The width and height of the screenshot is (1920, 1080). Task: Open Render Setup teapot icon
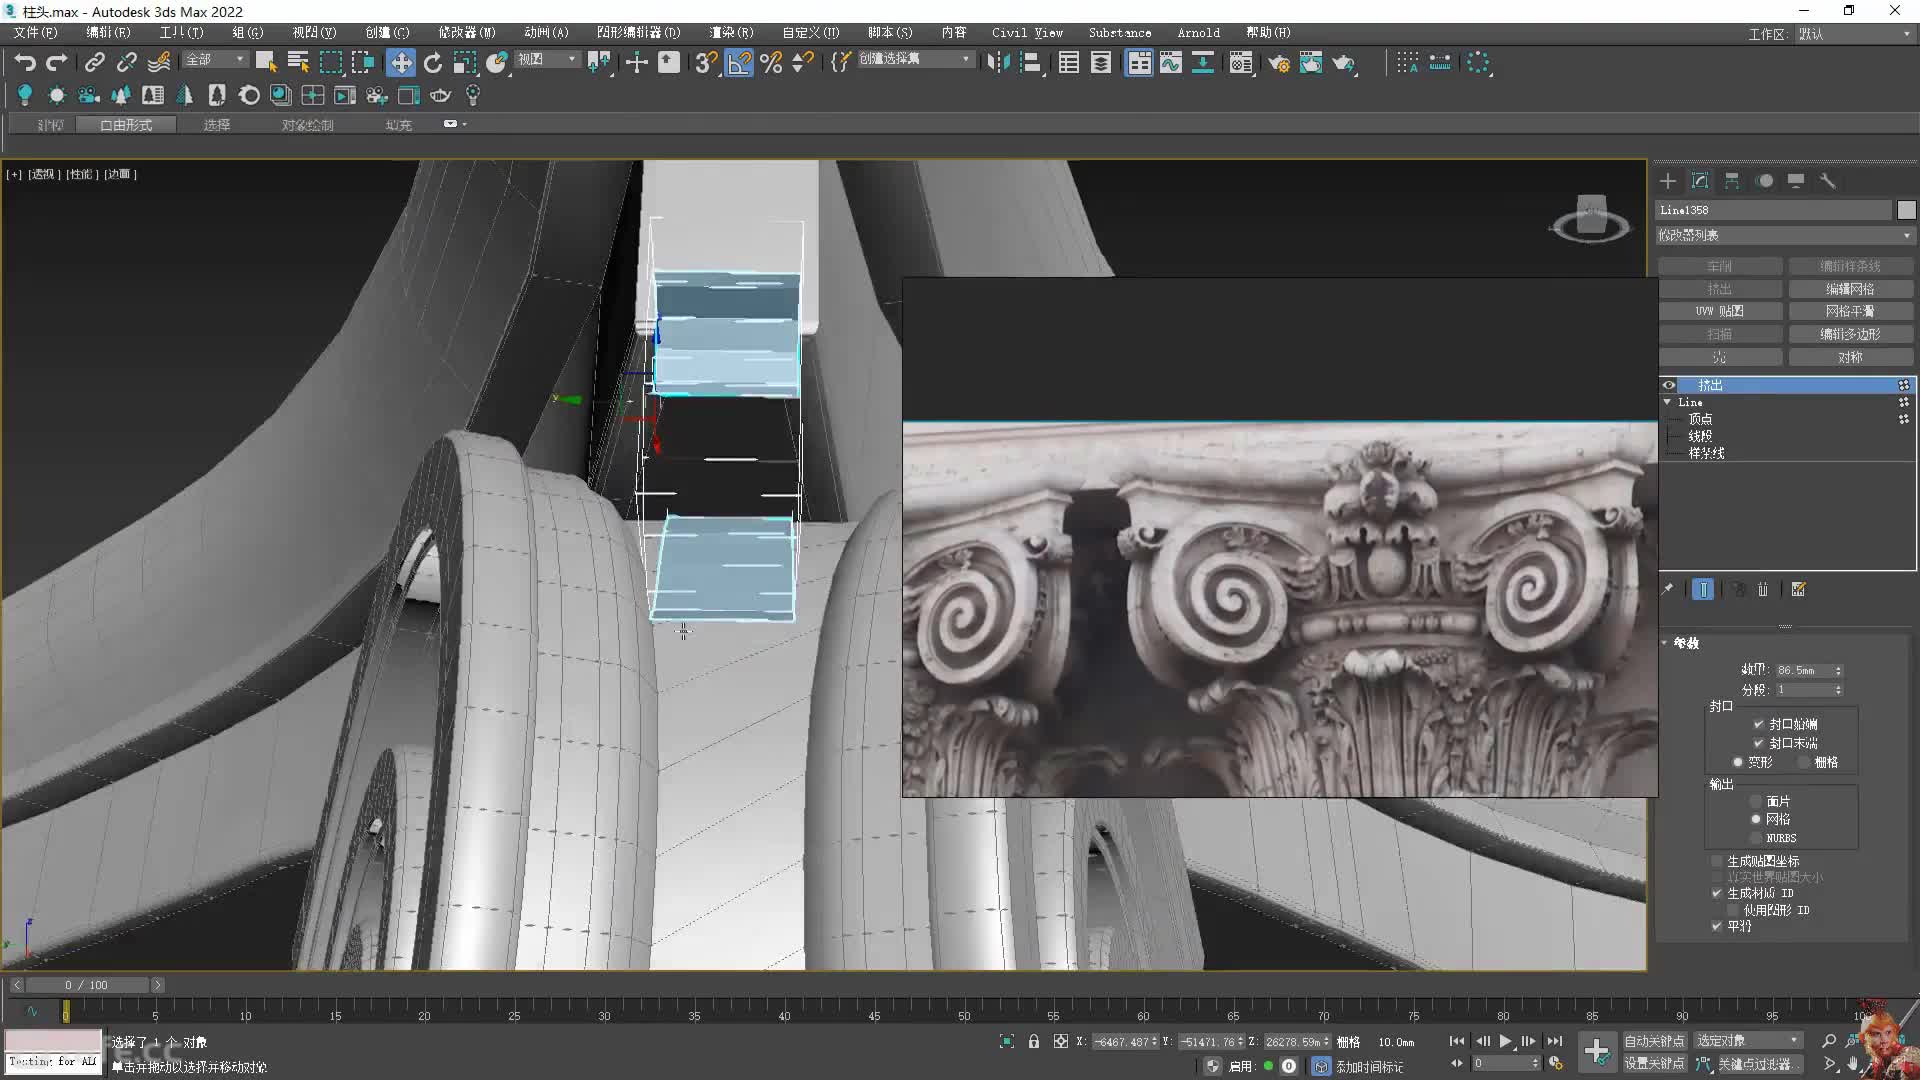(1279, 63)
